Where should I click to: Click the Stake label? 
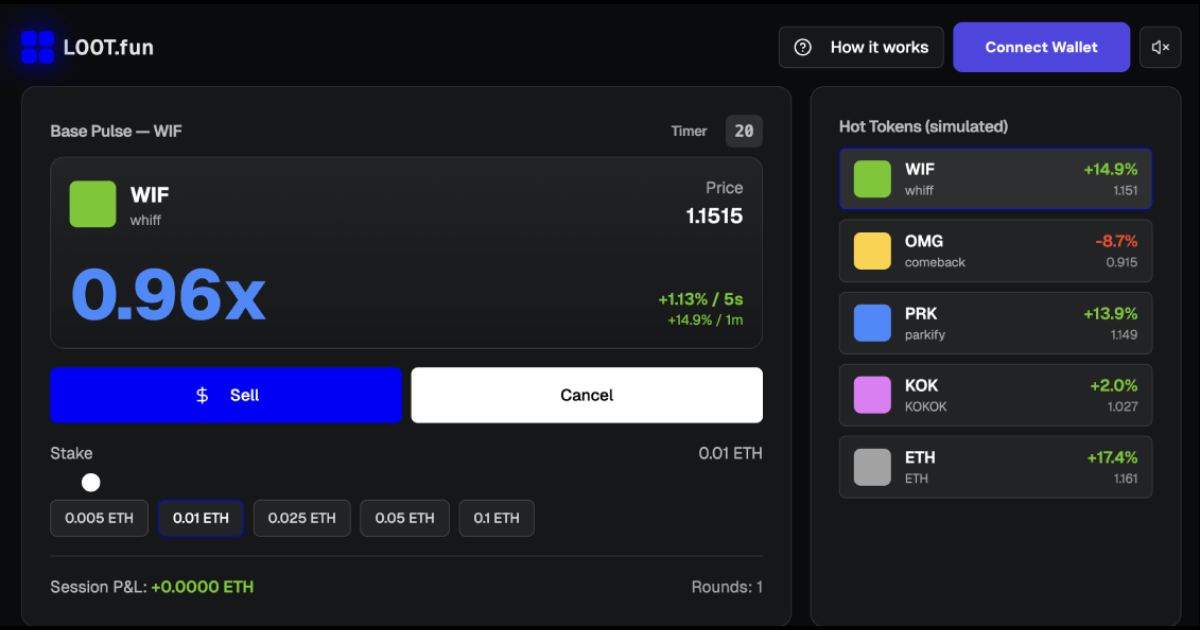[71, 453]
